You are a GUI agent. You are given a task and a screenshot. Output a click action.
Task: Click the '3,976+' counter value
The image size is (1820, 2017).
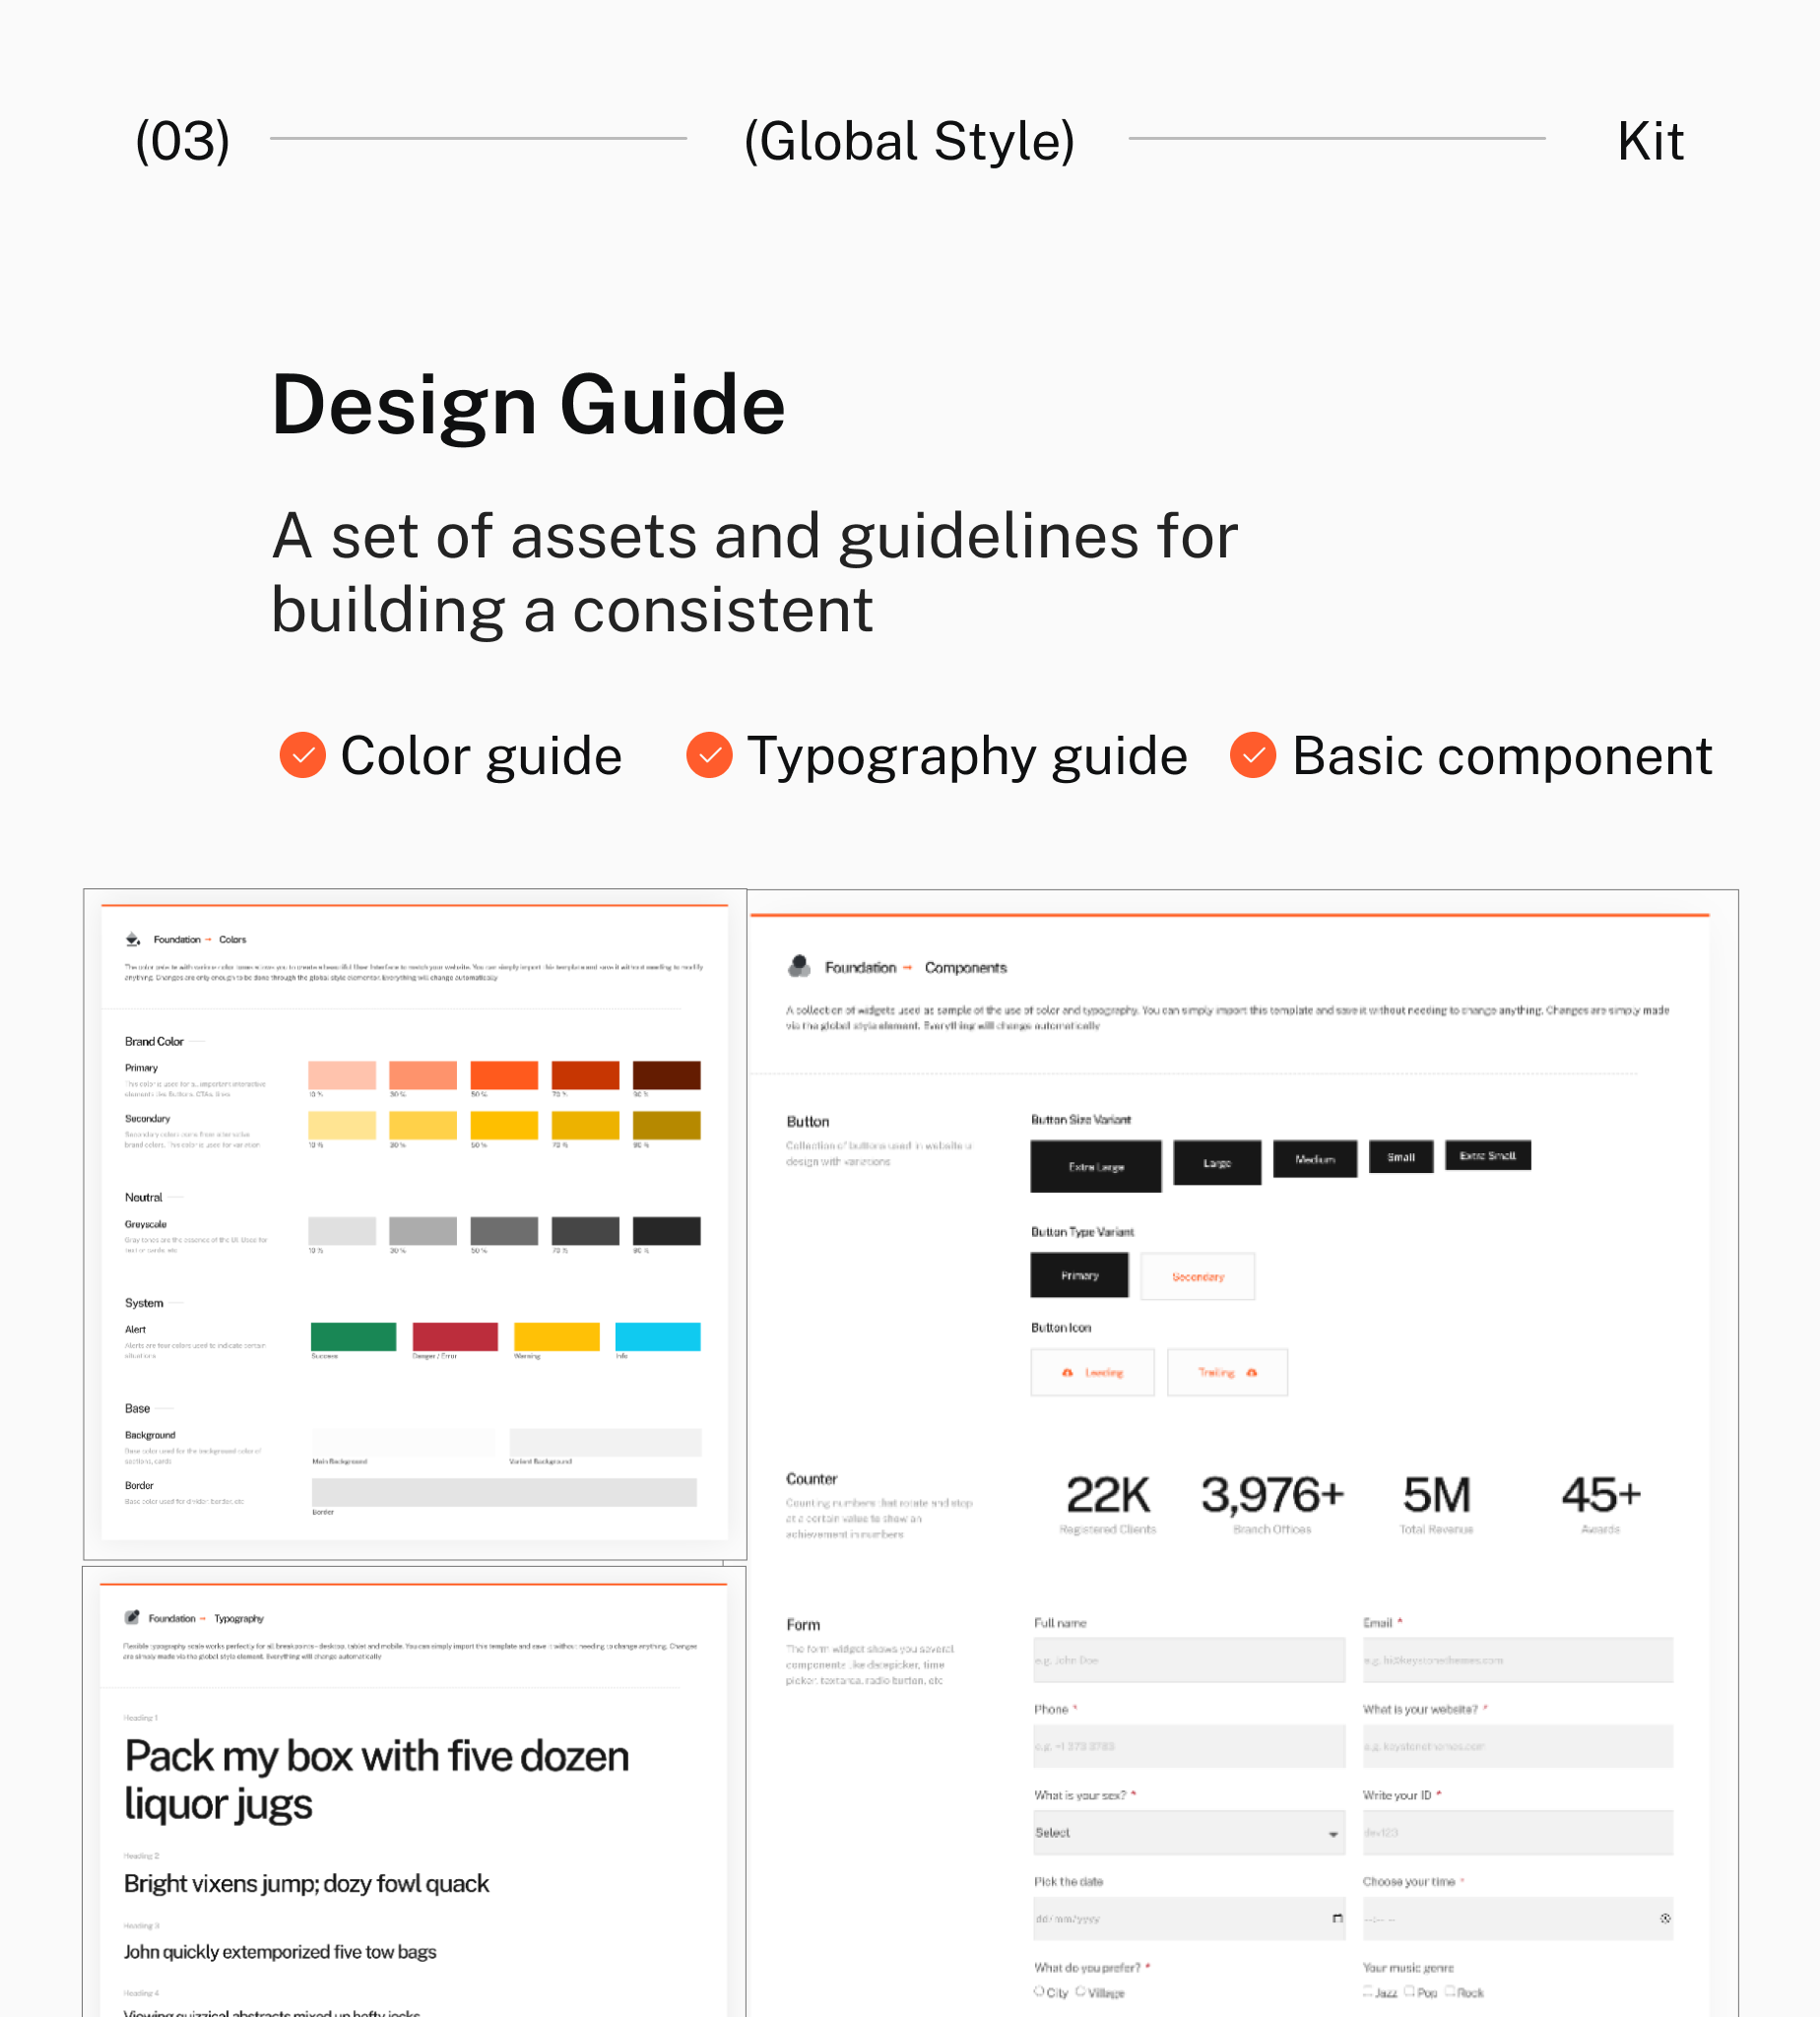[1272, 1495]
